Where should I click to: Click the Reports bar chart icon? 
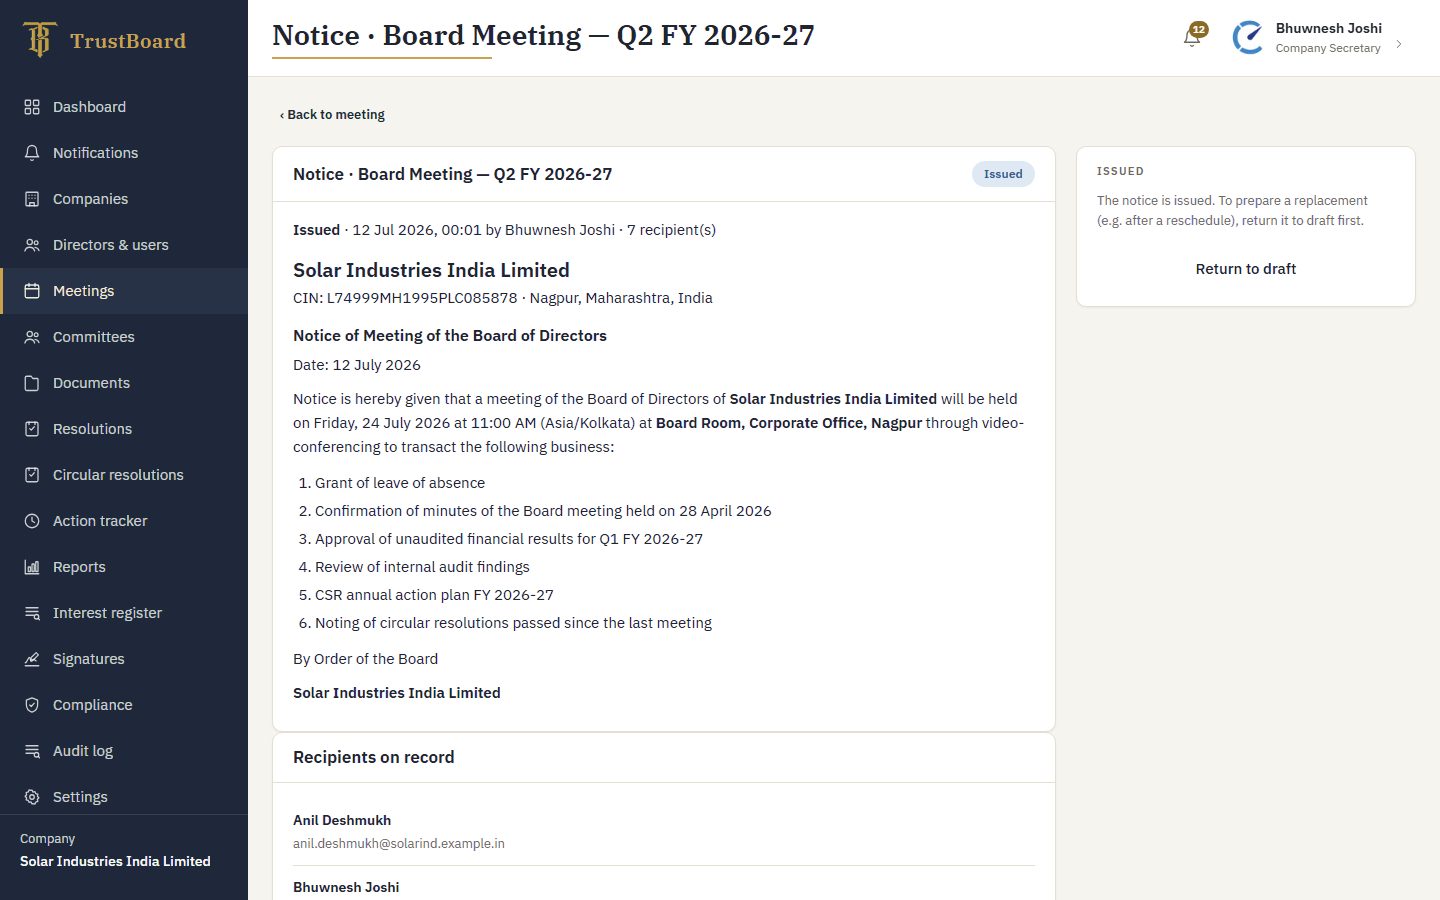[x=32, y=567]
